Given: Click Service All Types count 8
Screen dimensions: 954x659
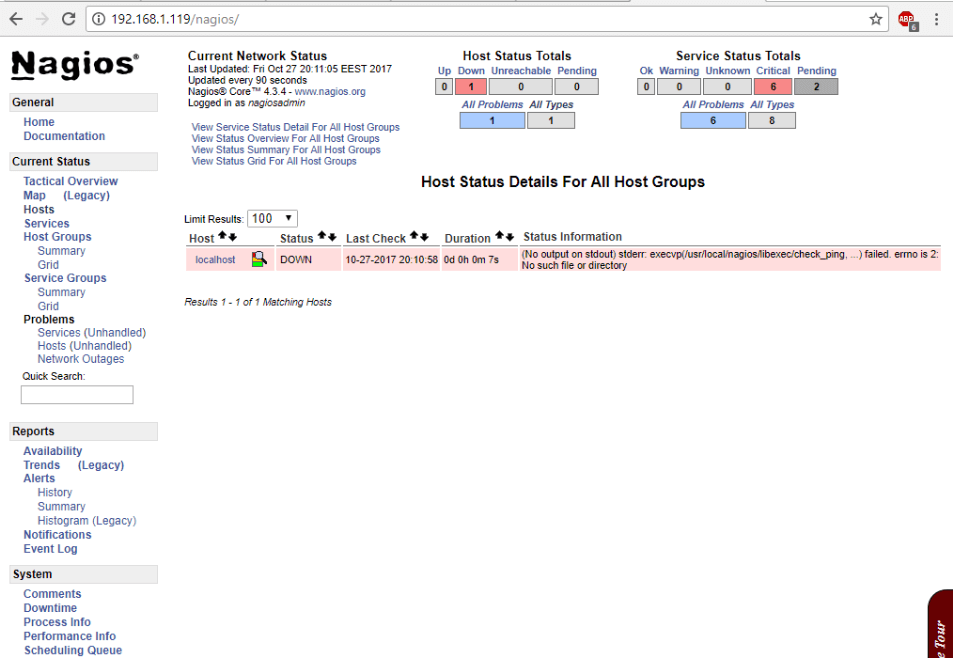Looking at the screenshot, I should [771, 120].
